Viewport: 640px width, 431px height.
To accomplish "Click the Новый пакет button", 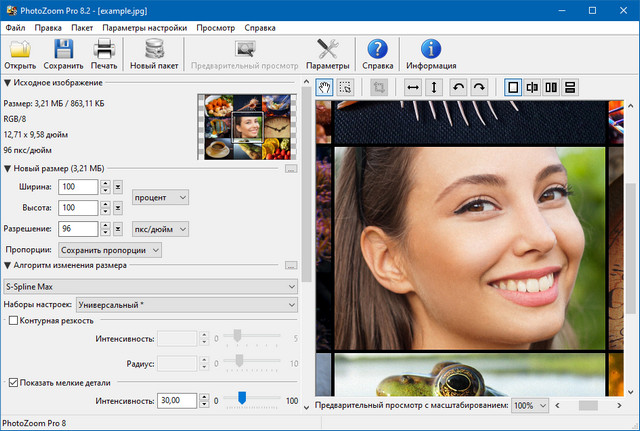I will 155,56.
